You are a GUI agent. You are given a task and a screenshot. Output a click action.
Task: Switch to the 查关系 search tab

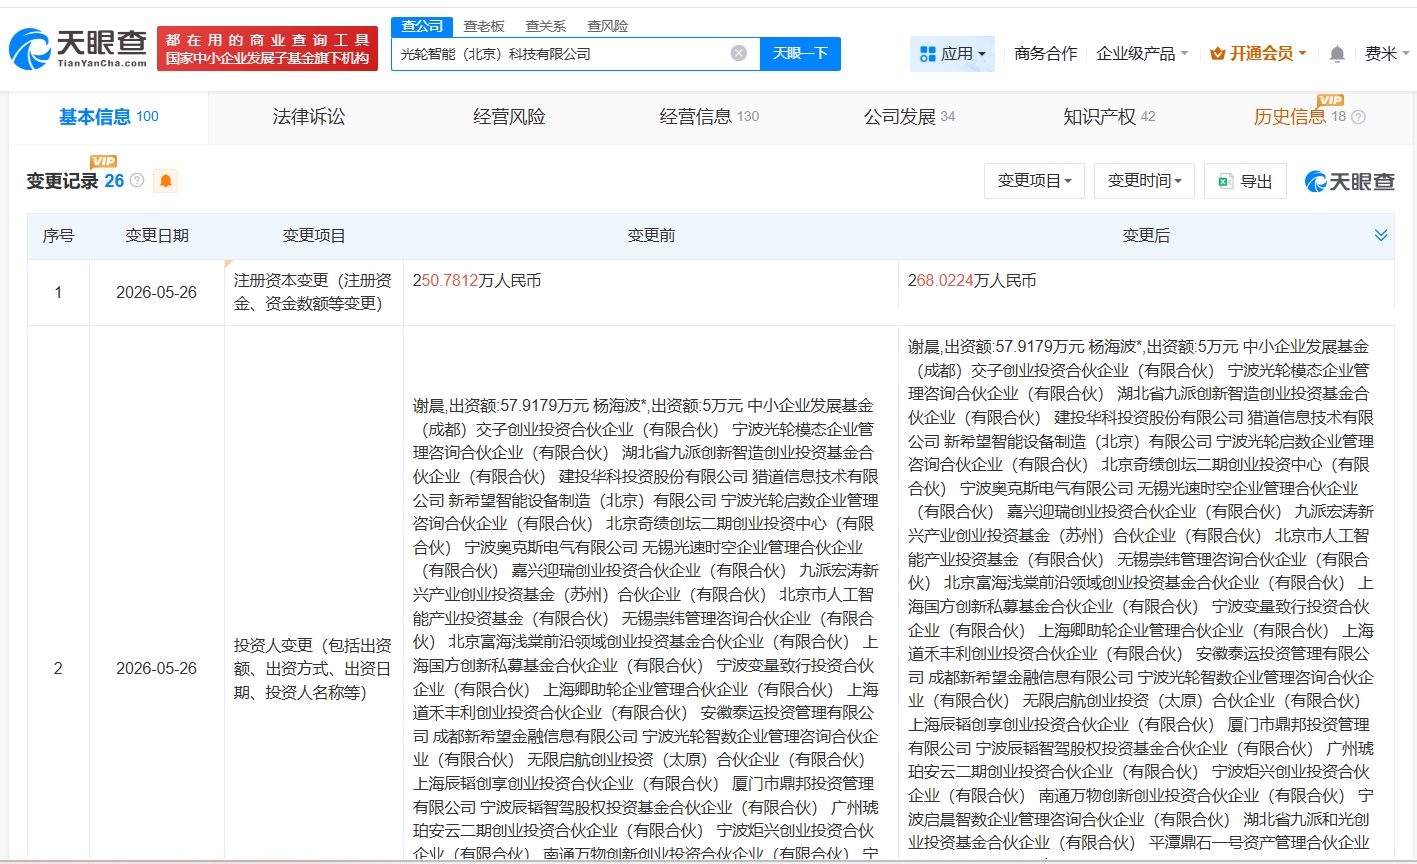(x=546, y=26)
